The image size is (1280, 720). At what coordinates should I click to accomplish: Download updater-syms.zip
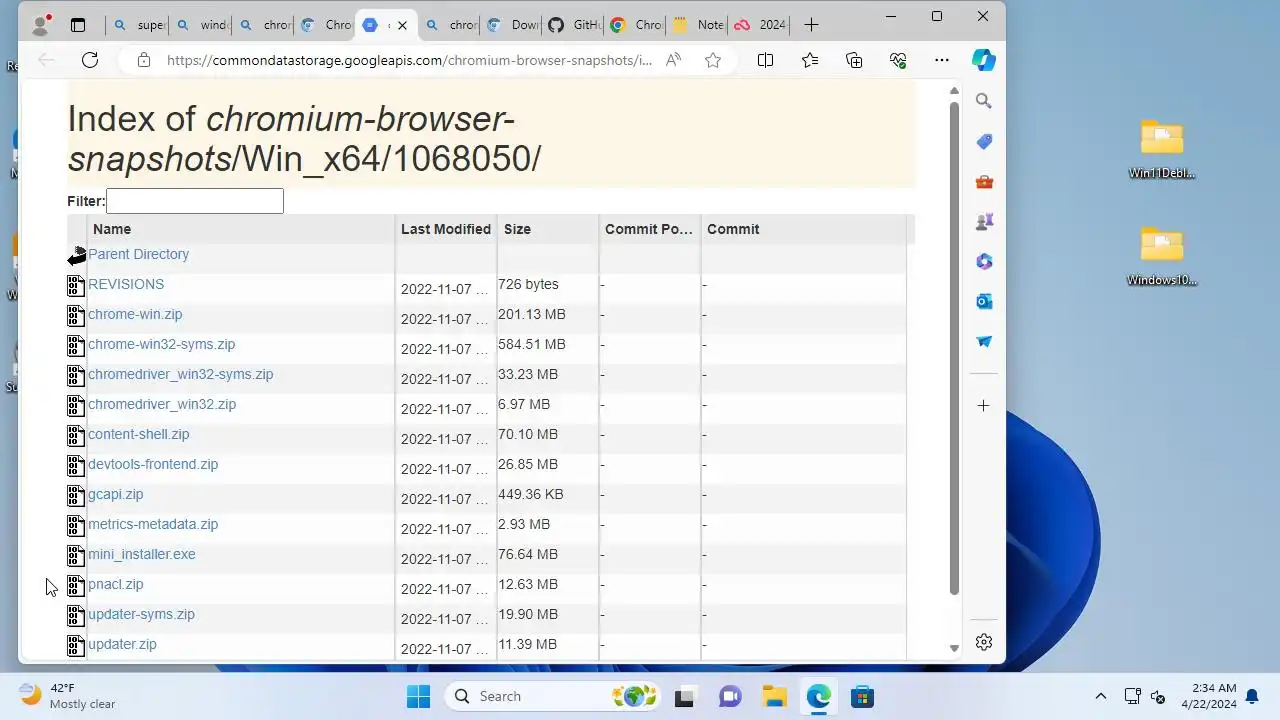coord(141,614)
